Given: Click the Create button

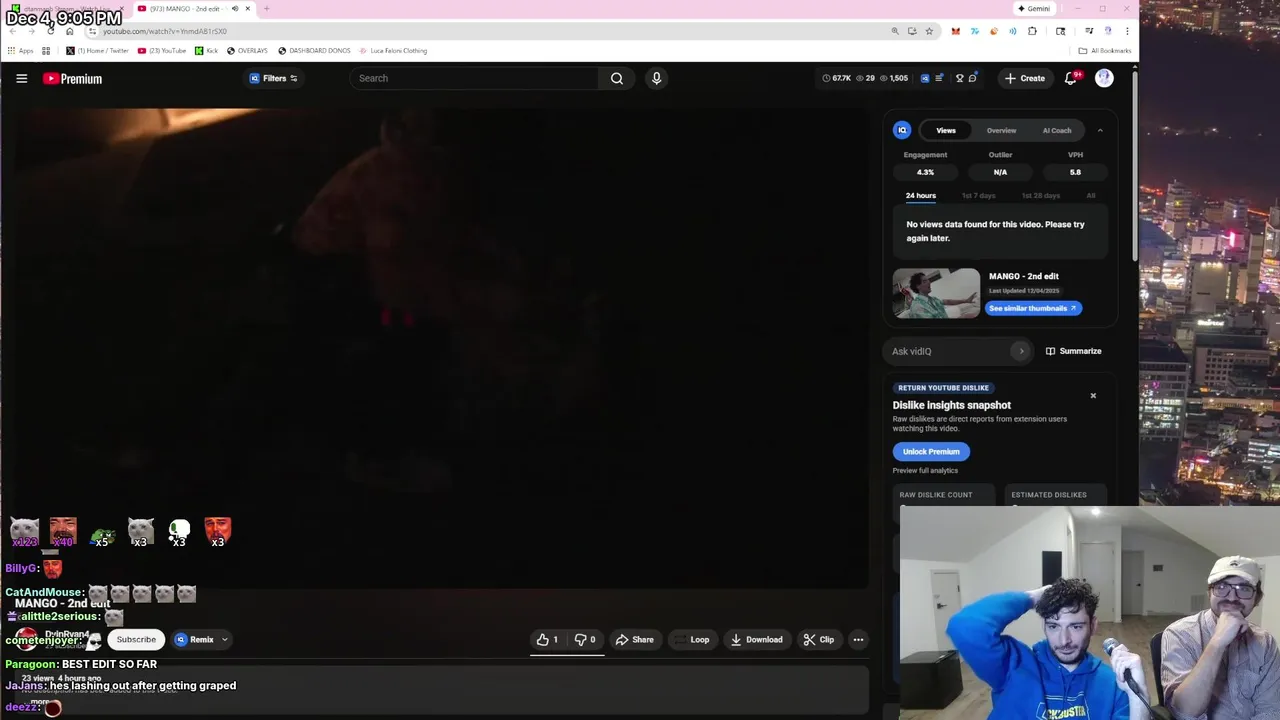Looking at the screenshot, I should click(1025, 78).
